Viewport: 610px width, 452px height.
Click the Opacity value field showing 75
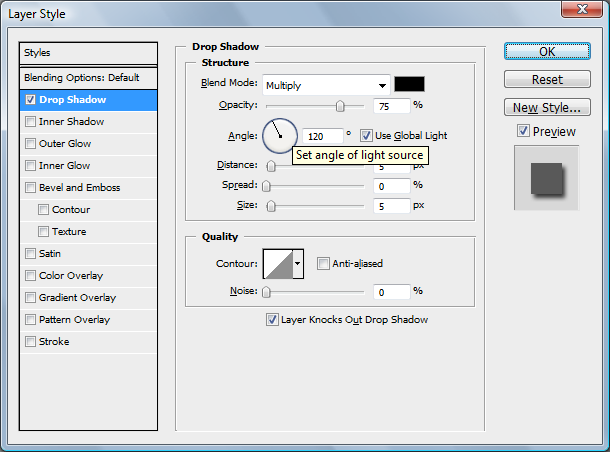pos(392,106)
